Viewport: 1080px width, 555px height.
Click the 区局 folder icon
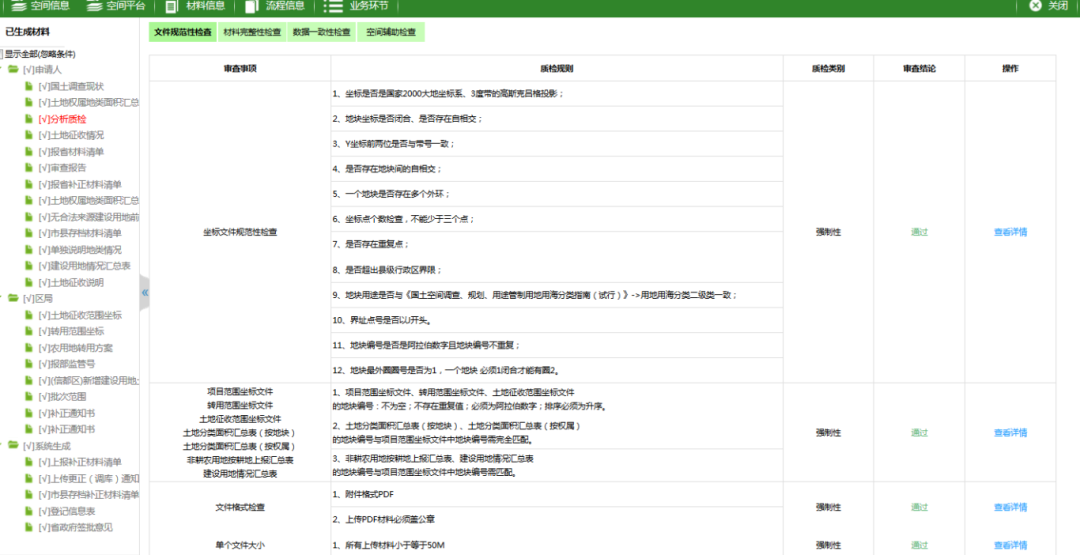coord(13,297)
